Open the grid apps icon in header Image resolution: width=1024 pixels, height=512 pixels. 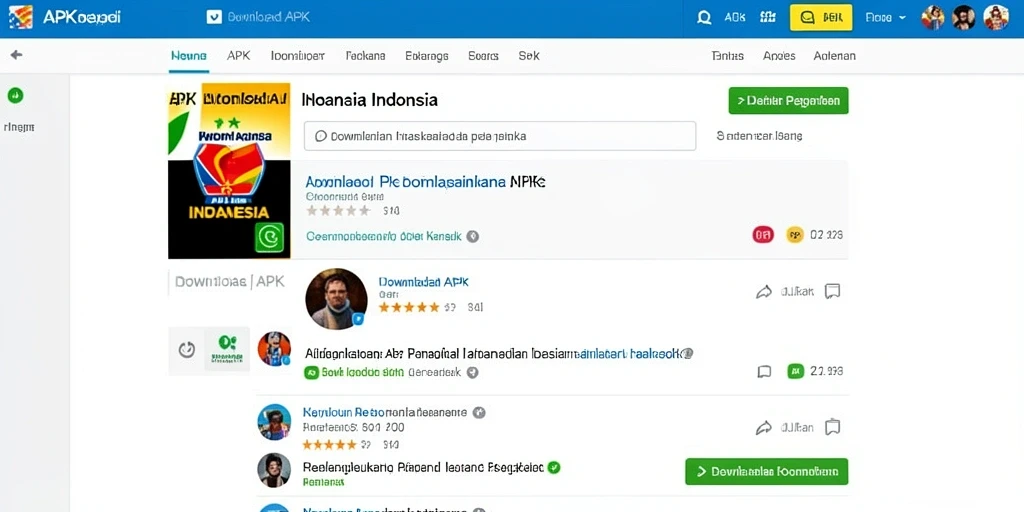coord(768,18)
